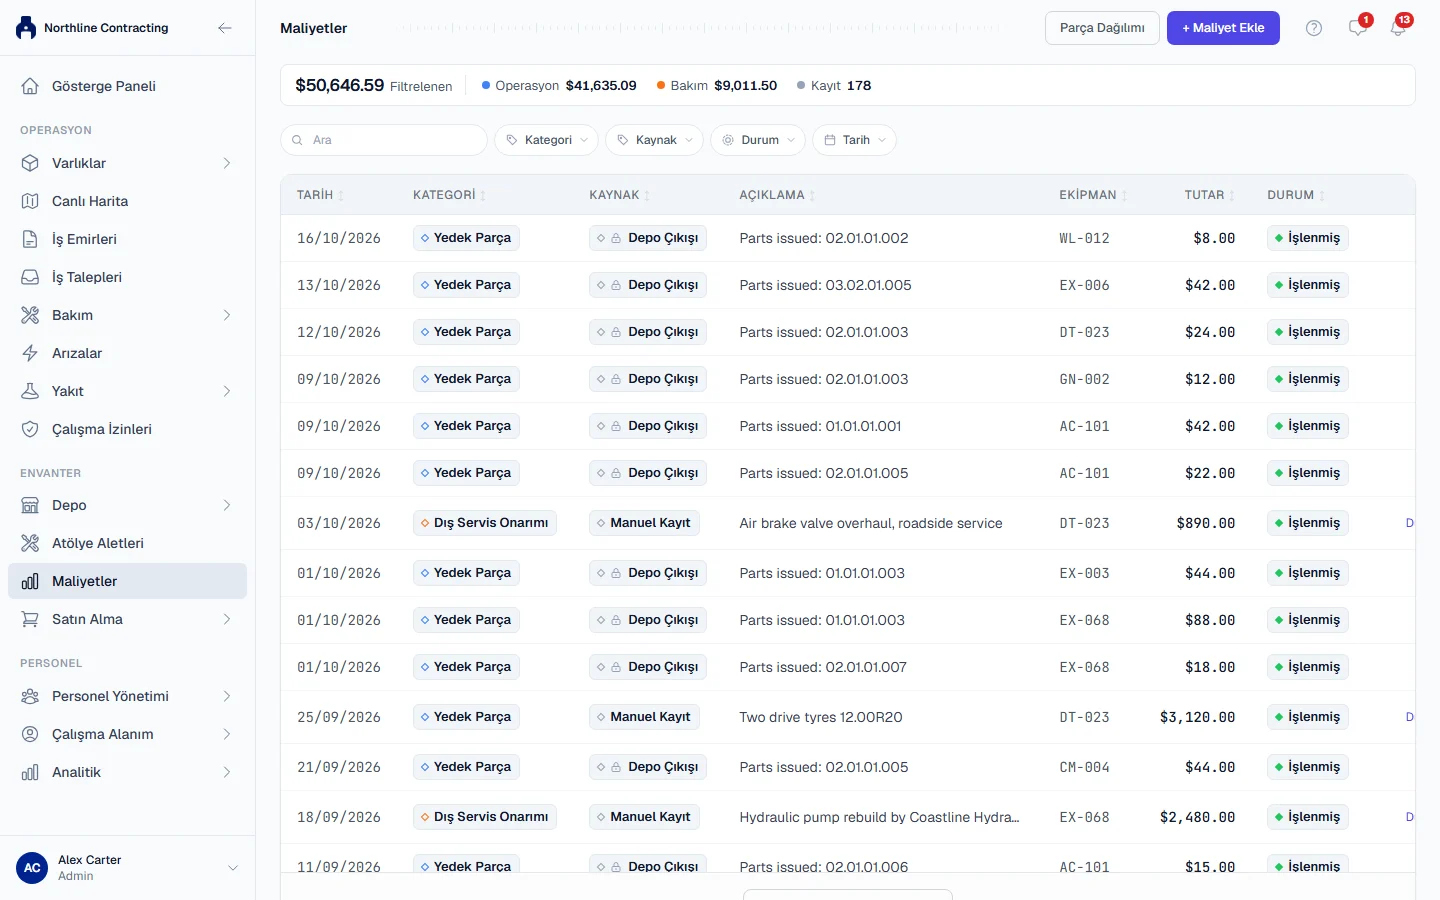The image size is (1440, 900).
Task: Click the Ara search field
Action: click(x=384, y=140)
